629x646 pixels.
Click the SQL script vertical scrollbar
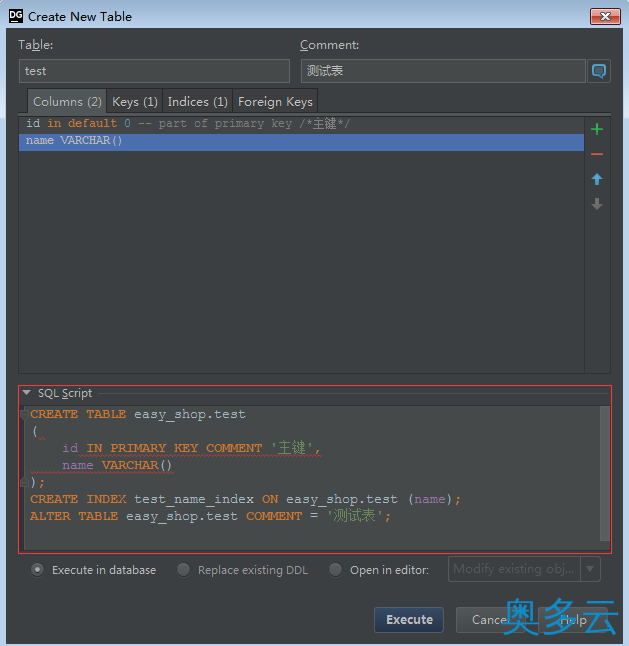pyautogui.click(x=605, y=473)
